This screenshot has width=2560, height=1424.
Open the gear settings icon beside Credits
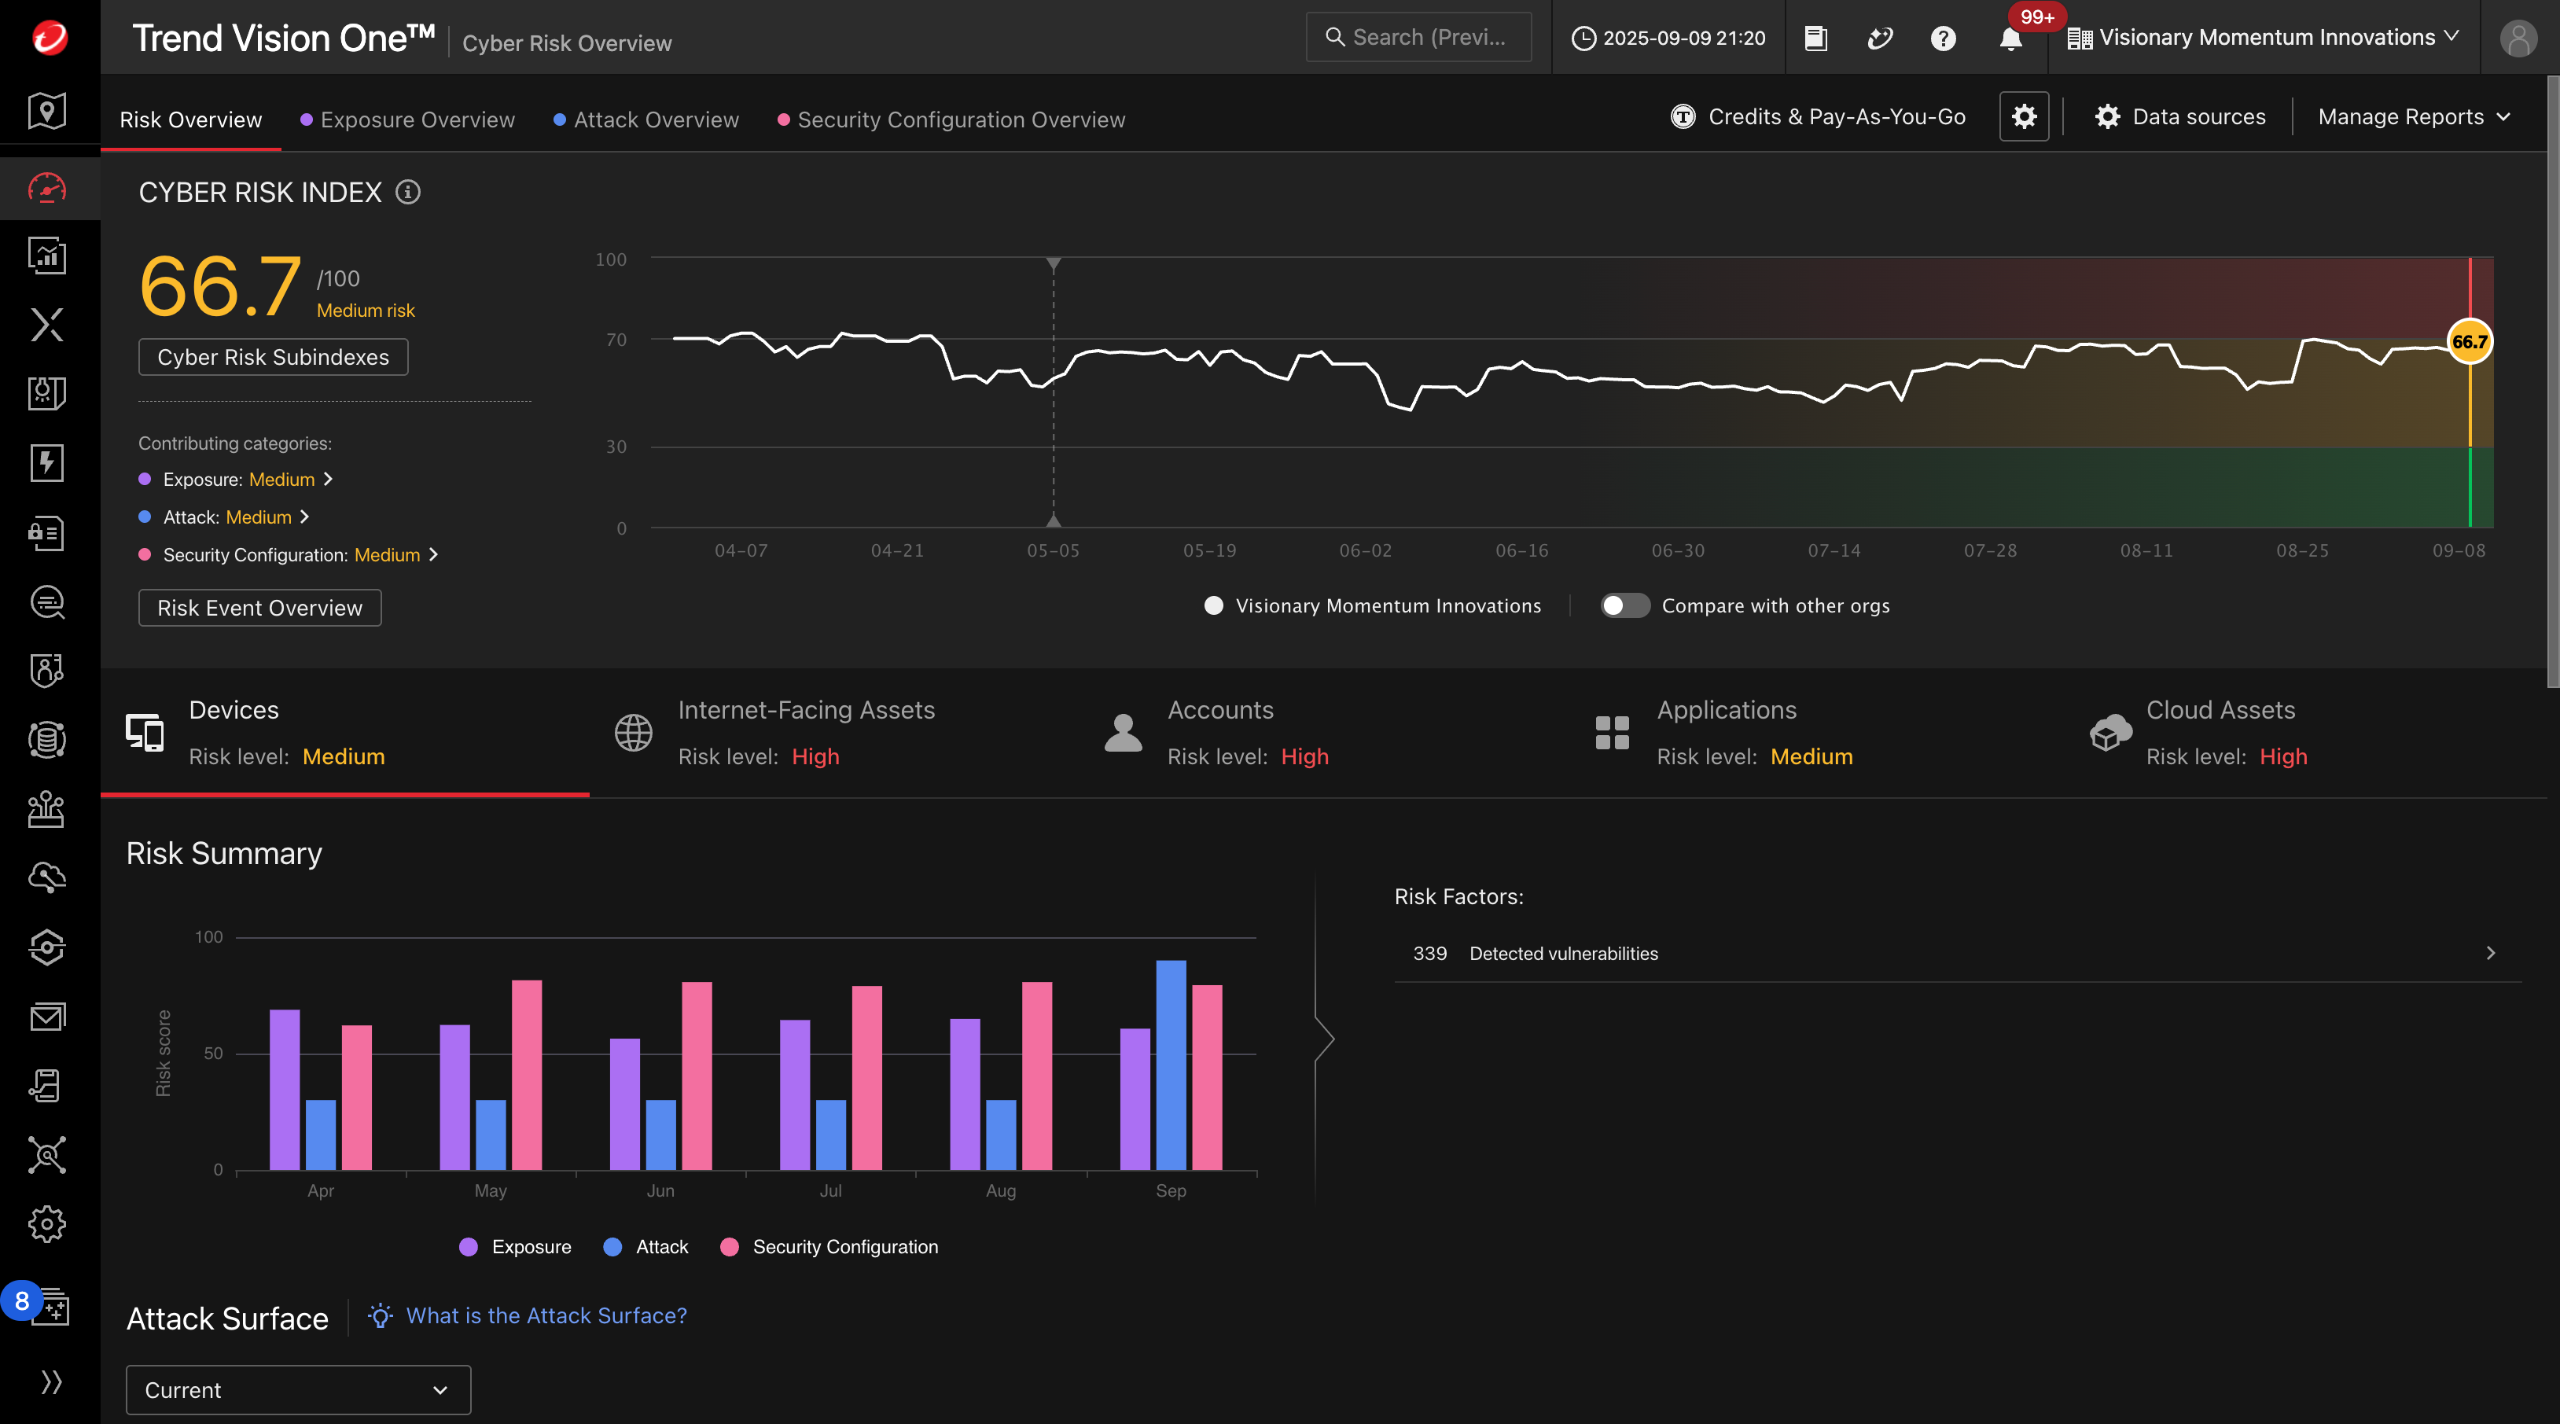(2024, 117)
